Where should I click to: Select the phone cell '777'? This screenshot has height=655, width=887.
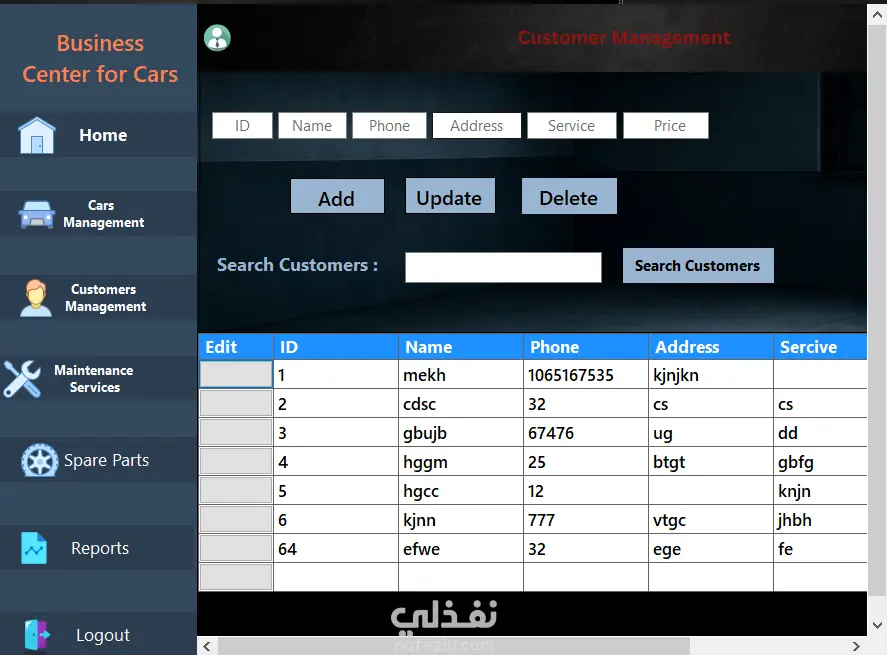coord(586,519)
